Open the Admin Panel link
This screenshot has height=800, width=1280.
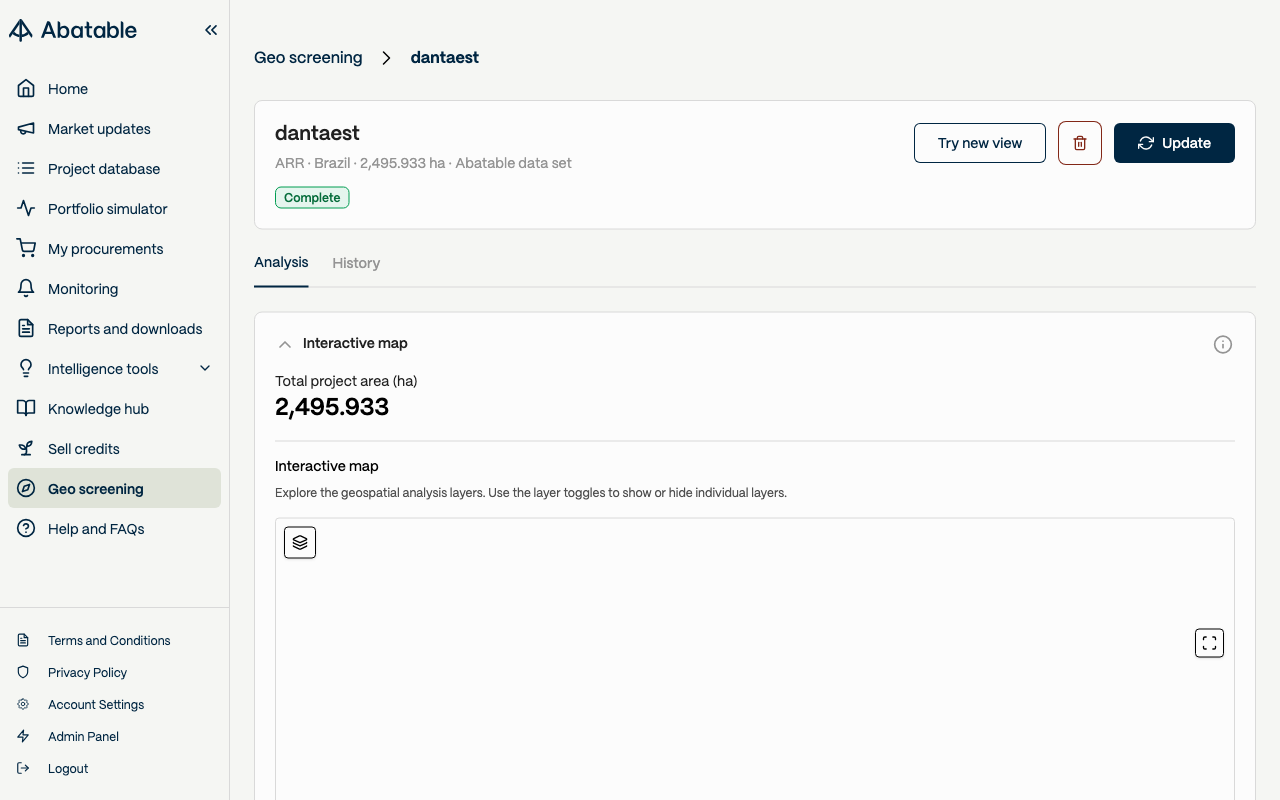tap(83, 737)
